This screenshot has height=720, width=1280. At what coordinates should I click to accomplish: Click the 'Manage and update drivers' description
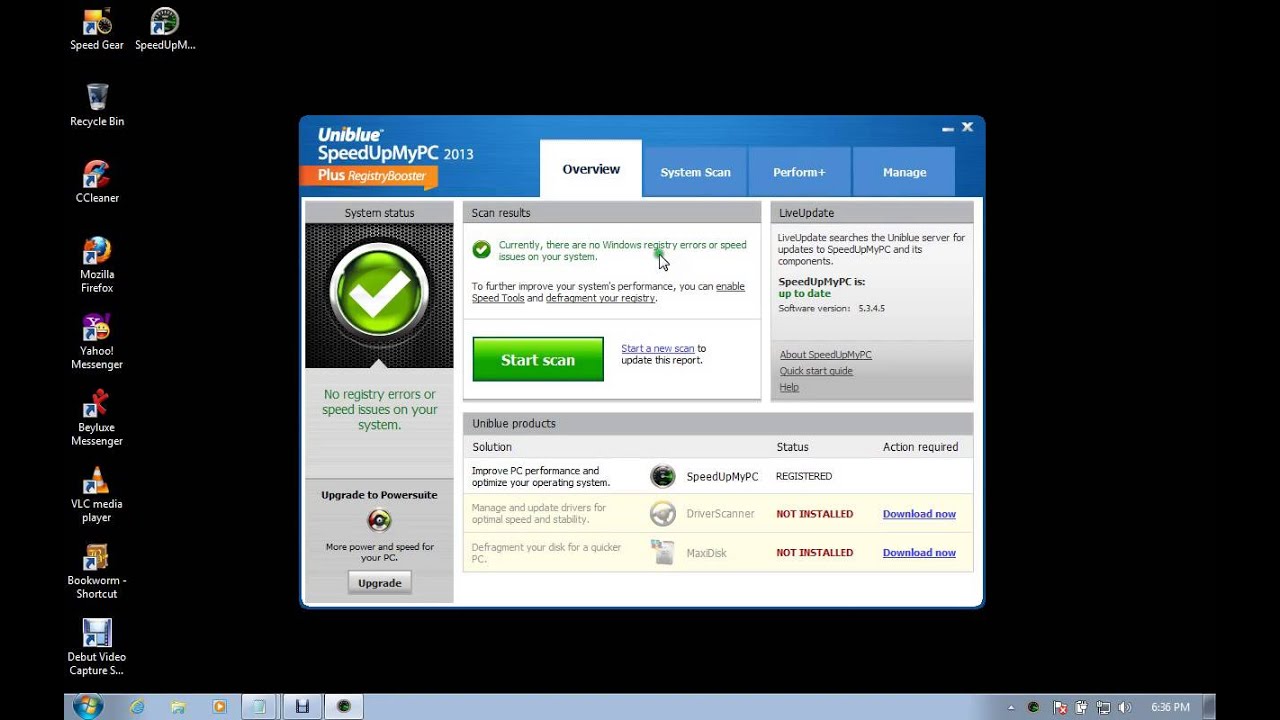click(539, 514)
